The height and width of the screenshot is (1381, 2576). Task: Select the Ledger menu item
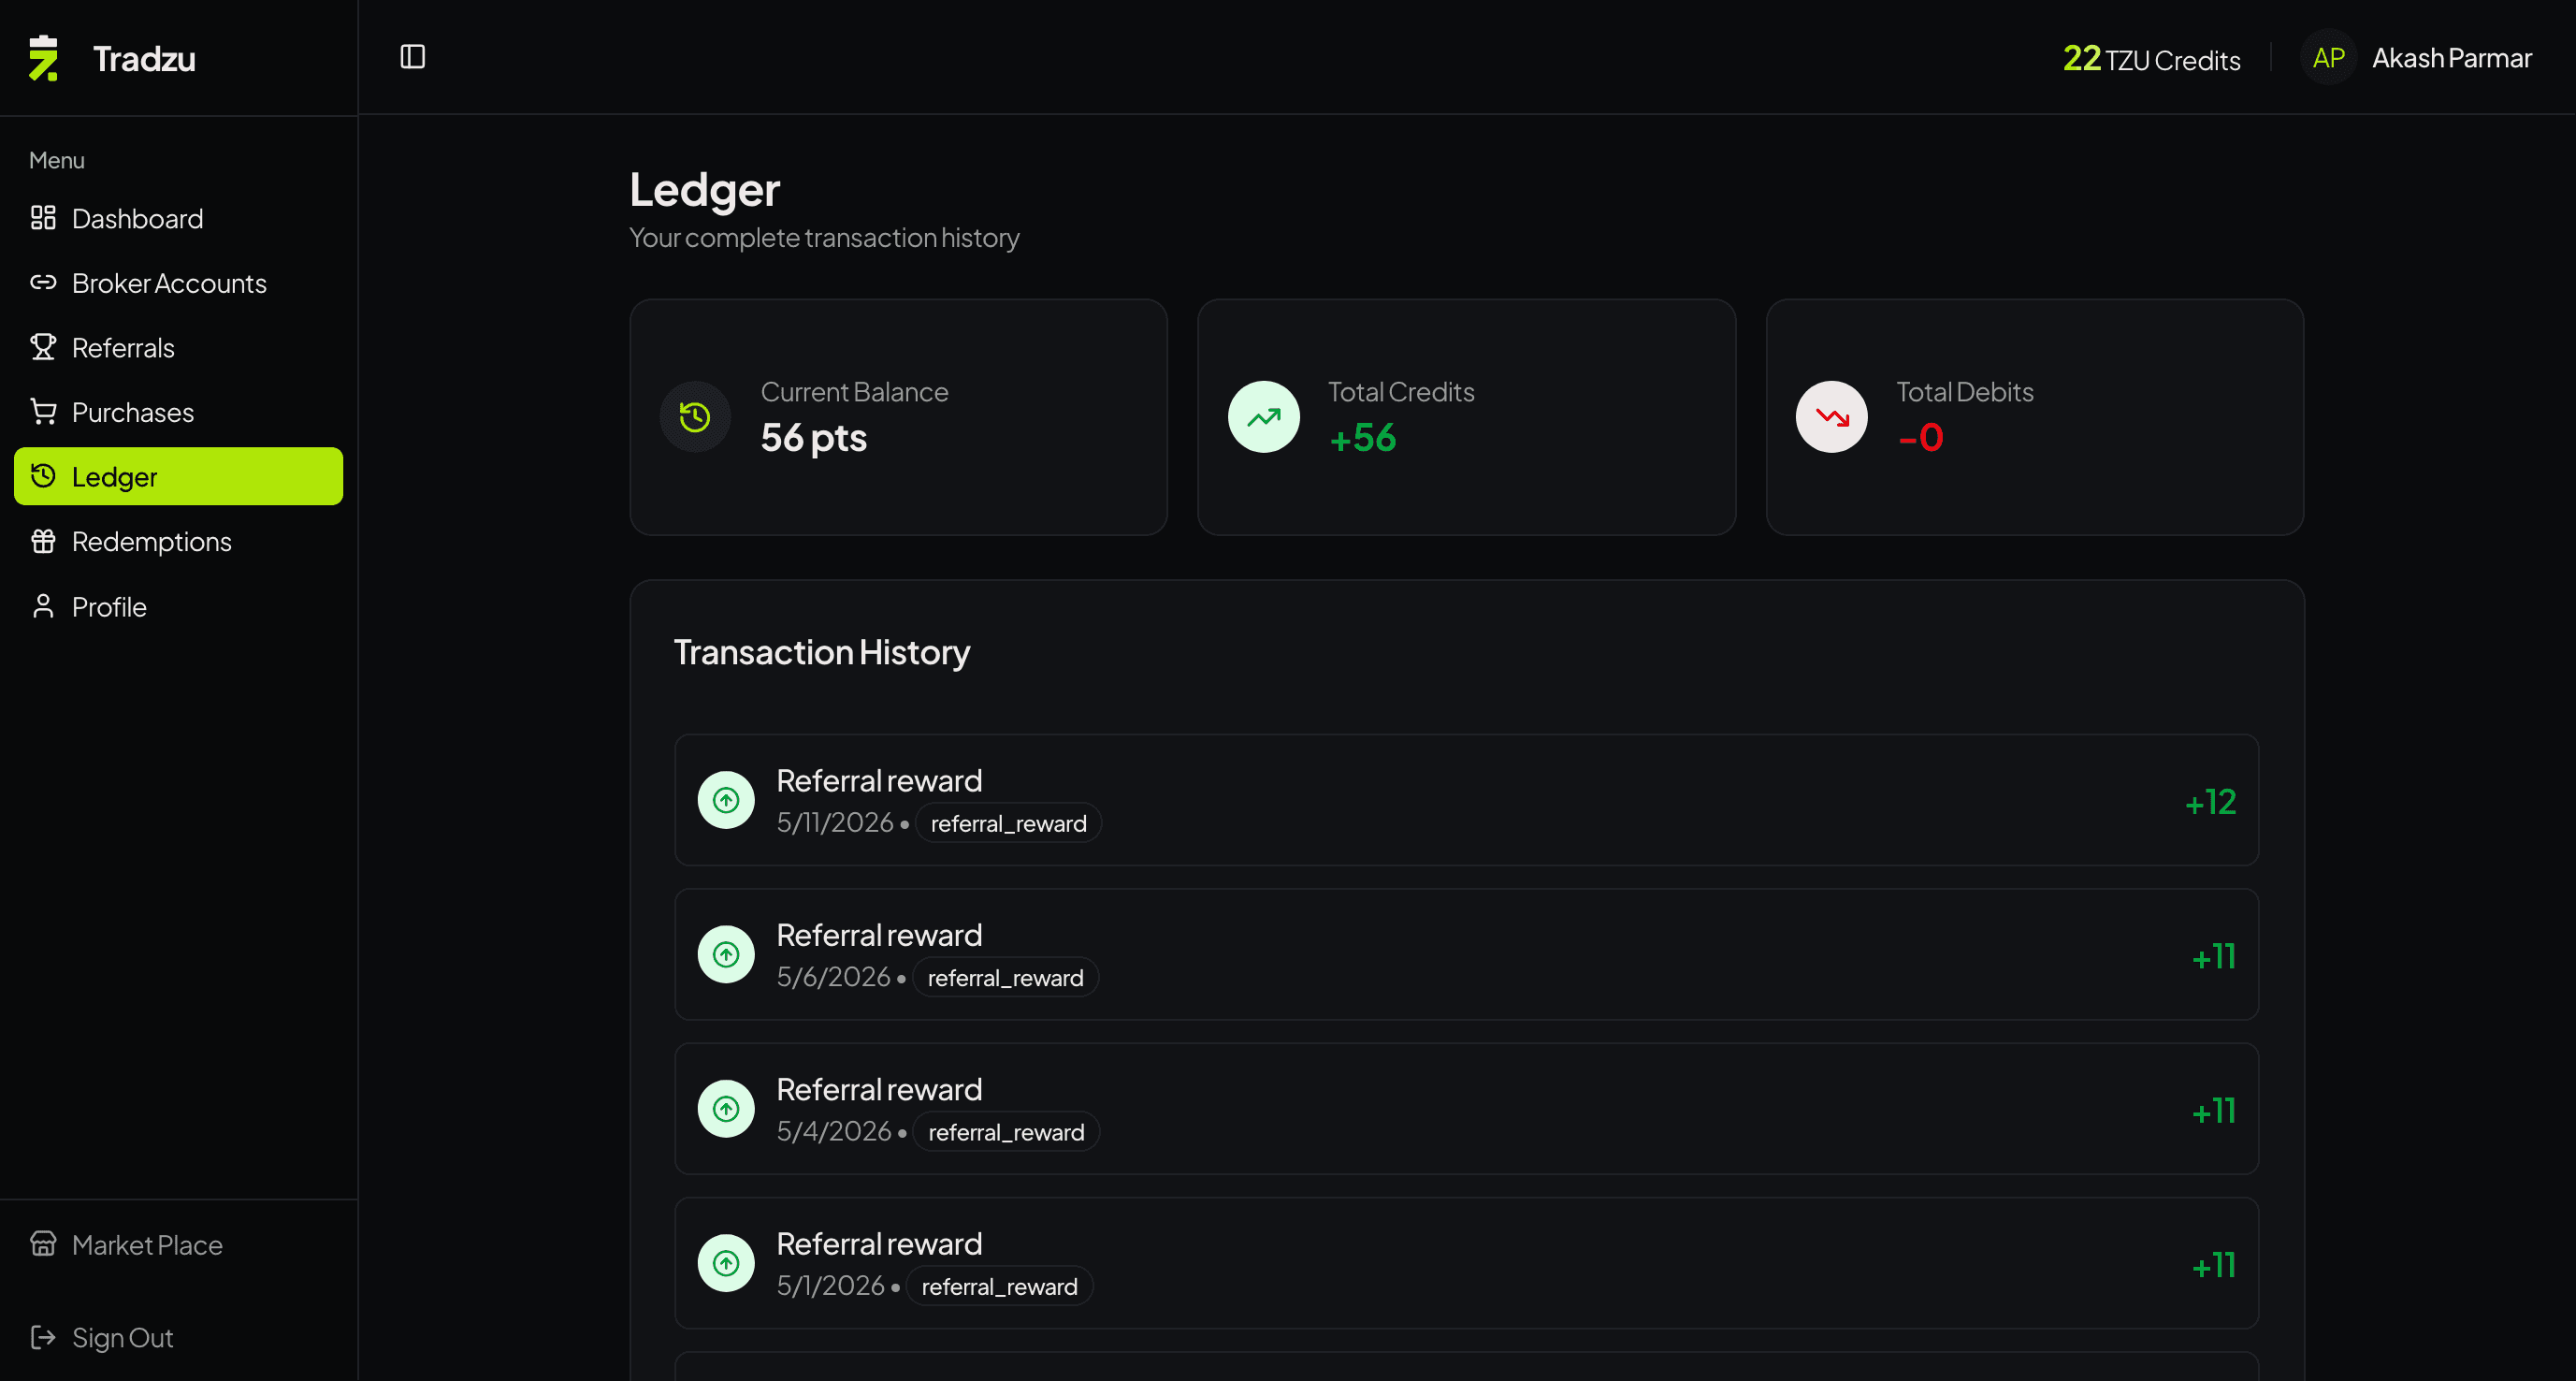tap(178, 476)
